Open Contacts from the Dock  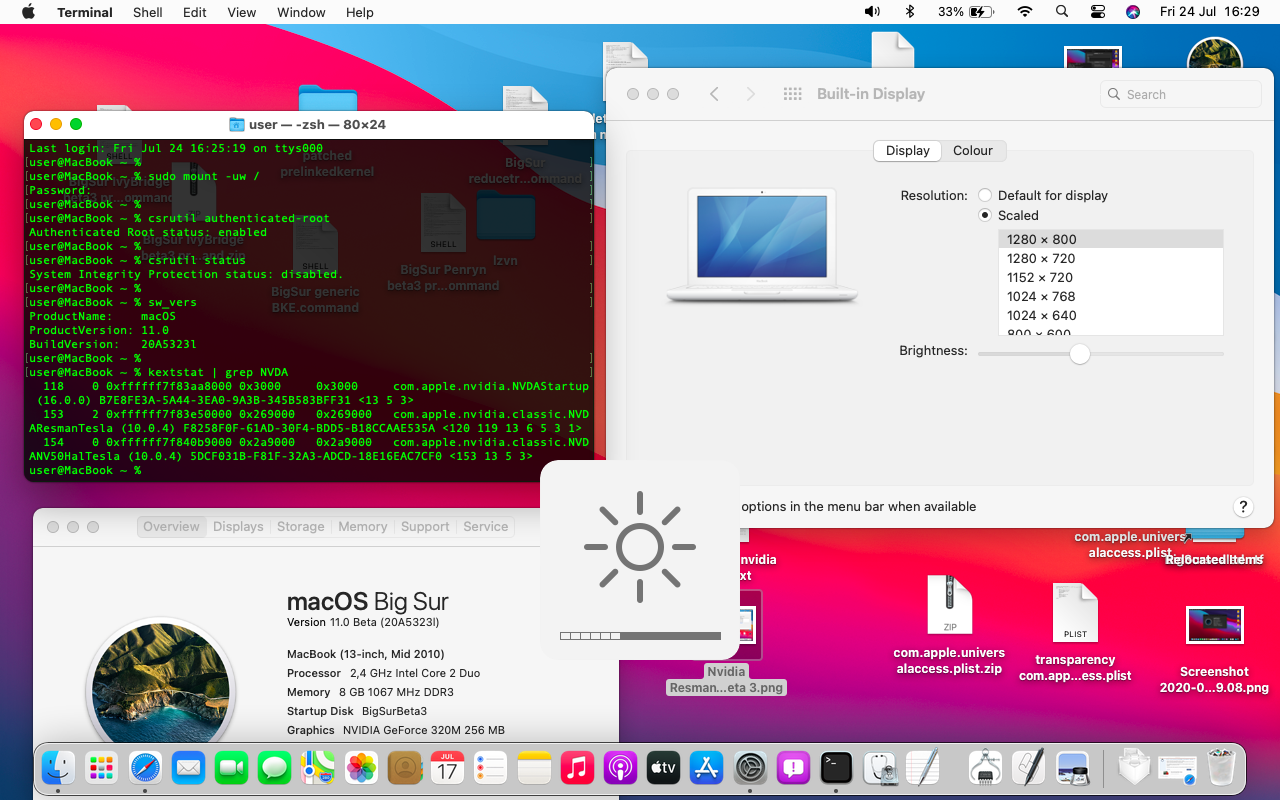click(x=404, y=768)
